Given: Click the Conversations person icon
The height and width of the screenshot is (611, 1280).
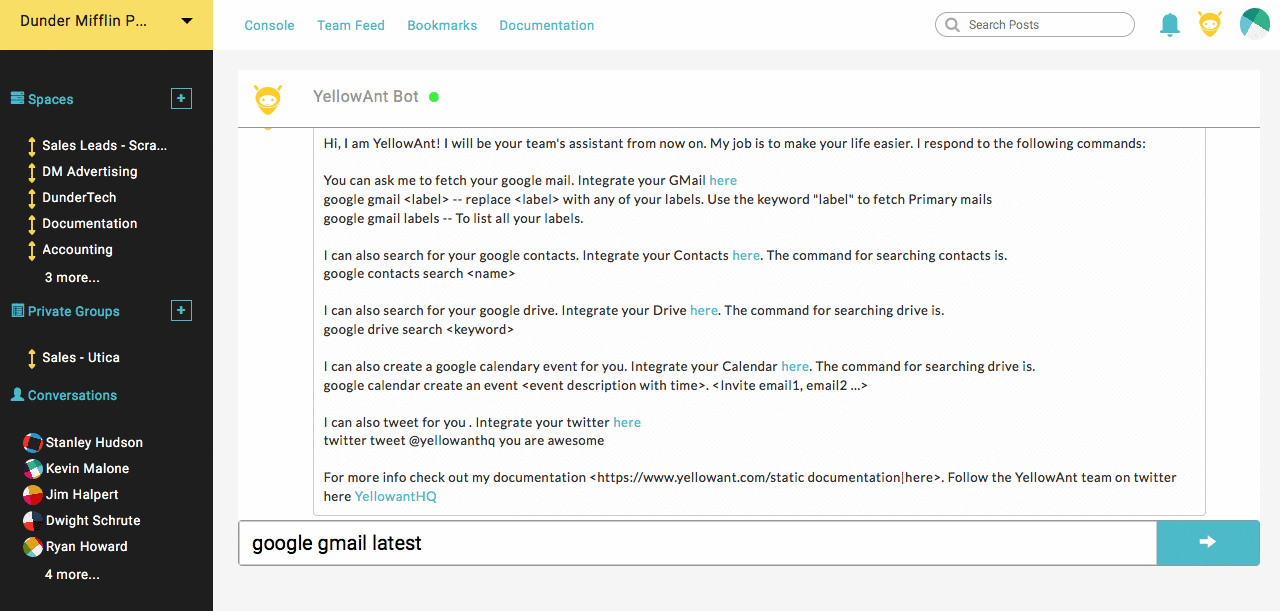Looking at the screenshot, I should tap(17, 394).
